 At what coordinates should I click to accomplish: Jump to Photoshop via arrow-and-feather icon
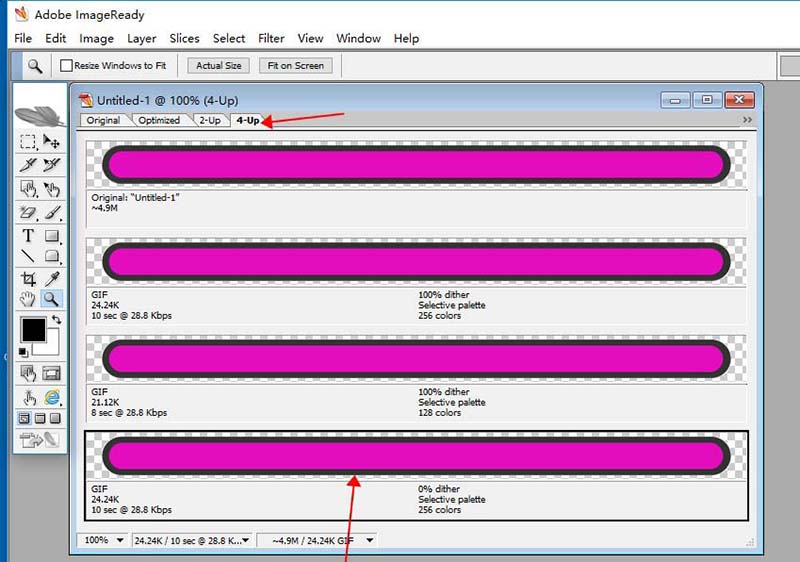coord(39,440)
